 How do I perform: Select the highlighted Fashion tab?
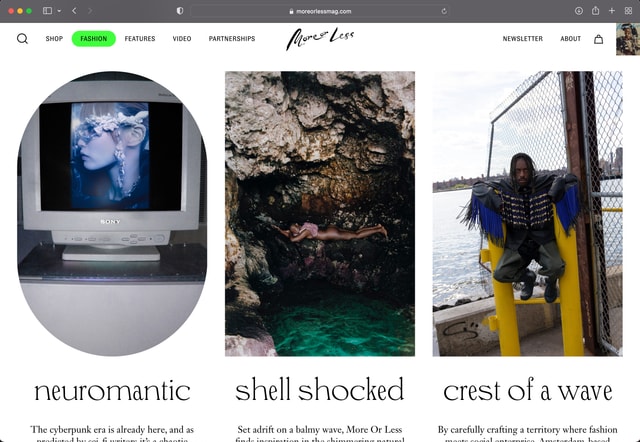click(93, 39)
